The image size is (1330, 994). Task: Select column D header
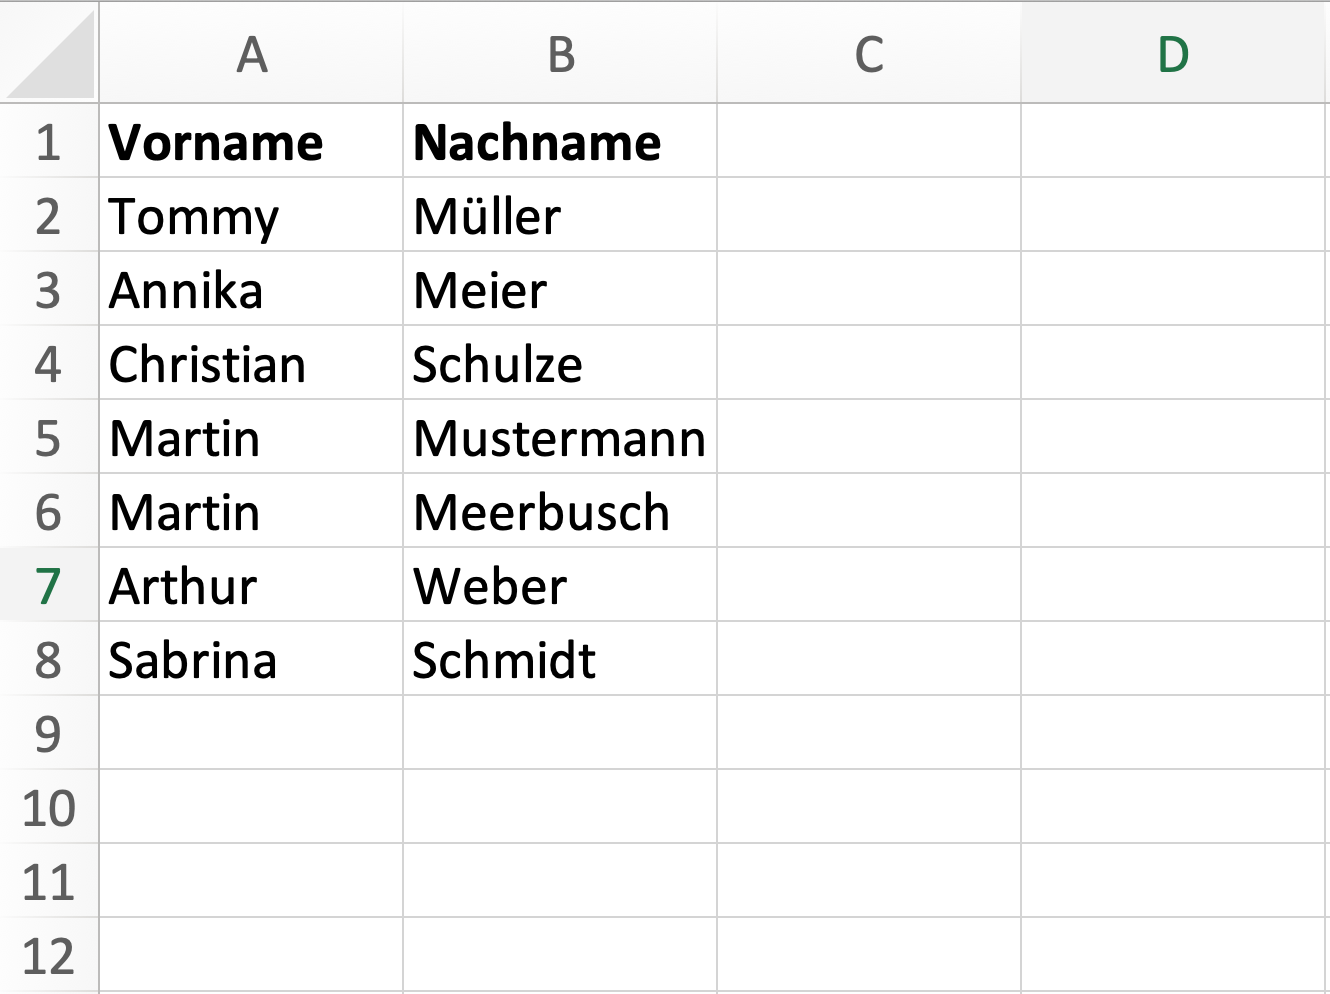pos(1174,54)
